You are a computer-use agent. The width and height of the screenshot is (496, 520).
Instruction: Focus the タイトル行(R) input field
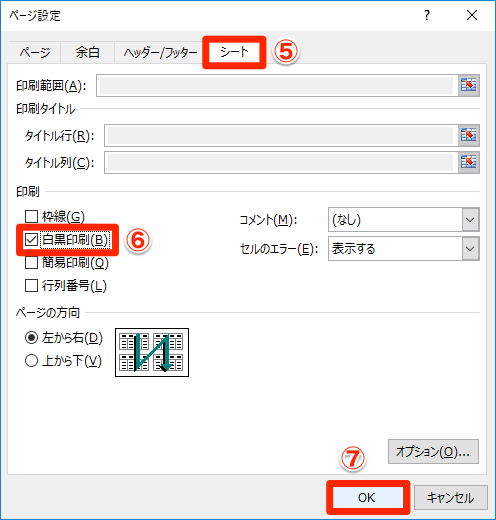pos(281,135)
